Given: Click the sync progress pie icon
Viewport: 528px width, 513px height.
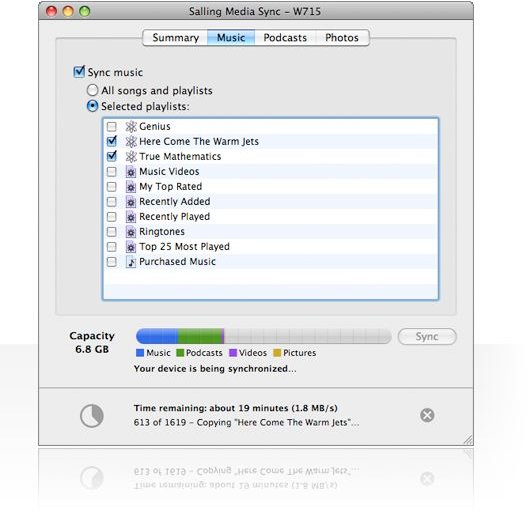Looking at the screenshot, I should tap(92, 416).
